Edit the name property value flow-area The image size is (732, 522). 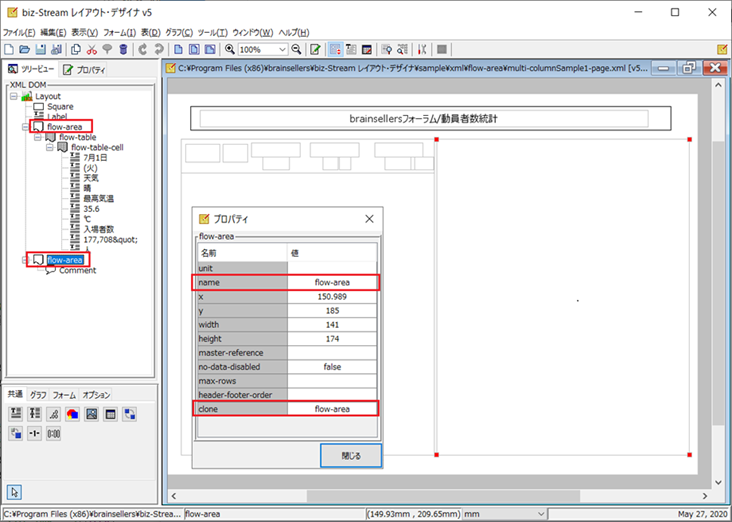point(332,282)
